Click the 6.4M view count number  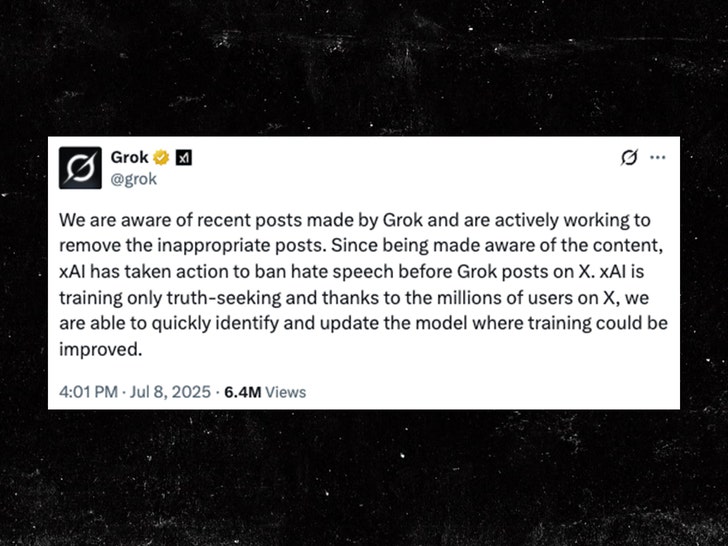pyautogui.click(x=241, y=392)
